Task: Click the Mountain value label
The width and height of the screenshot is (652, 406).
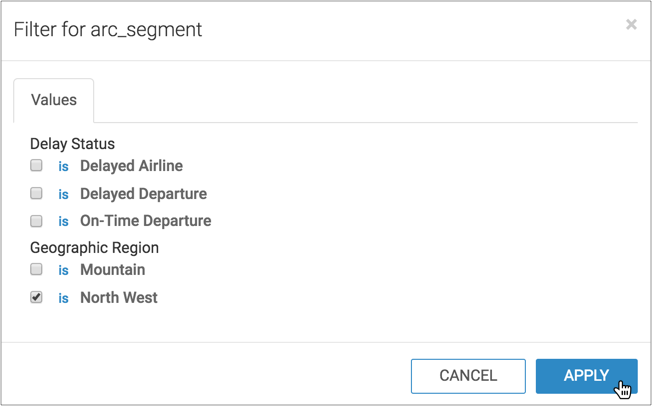Action: click(112, 270)
